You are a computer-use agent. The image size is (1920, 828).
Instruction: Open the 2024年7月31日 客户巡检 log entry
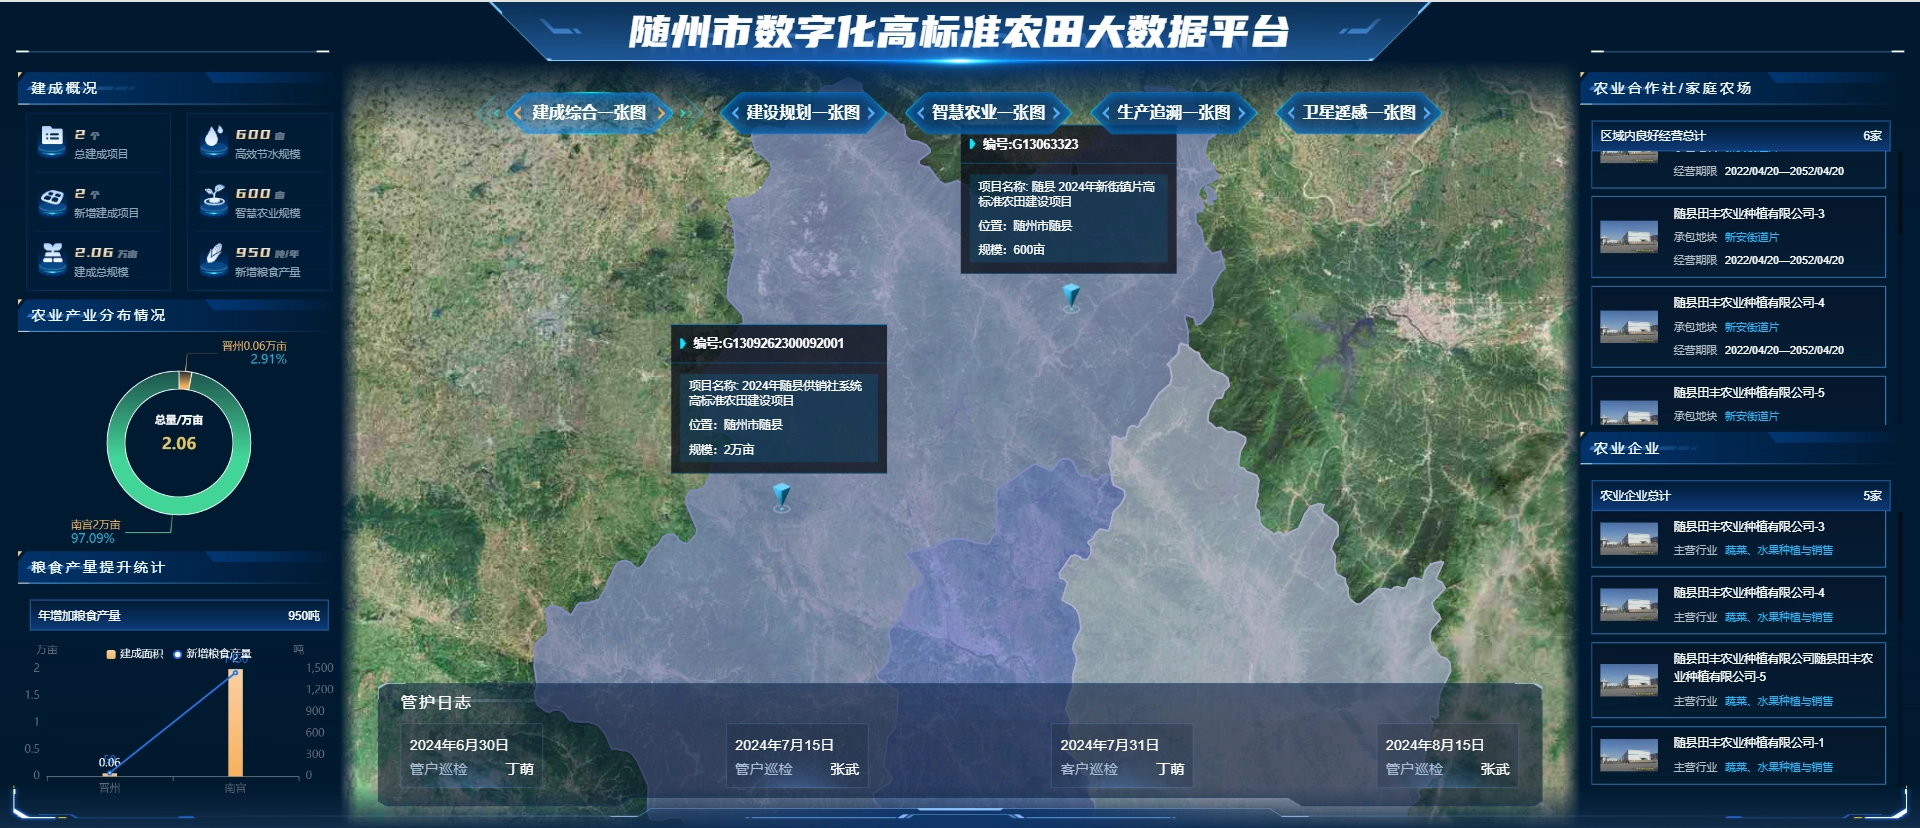click(x=1122, y=757)
